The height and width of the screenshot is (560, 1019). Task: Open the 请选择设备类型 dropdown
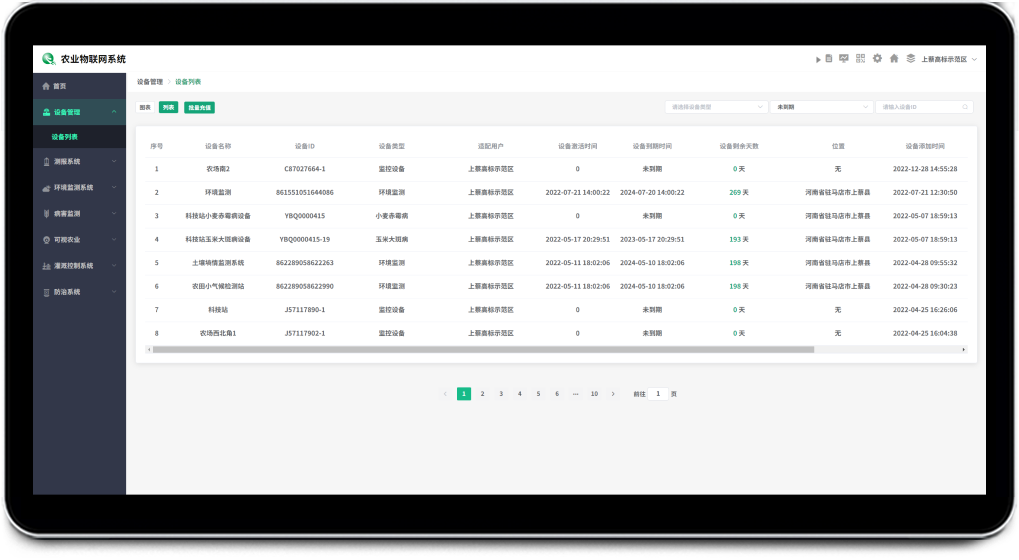click(716, 107)
